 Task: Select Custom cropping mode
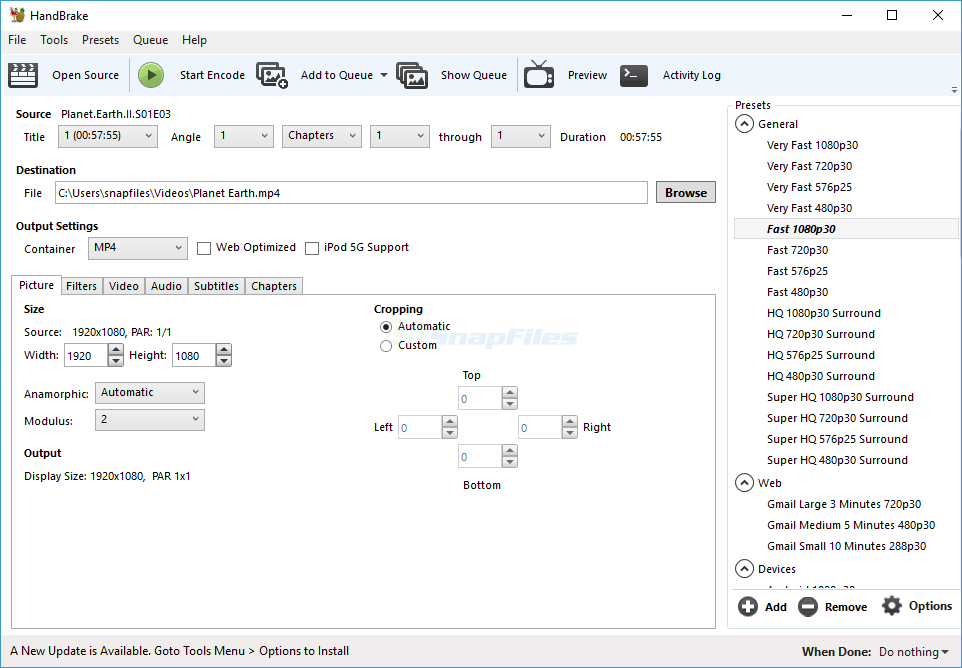pyautogui.click(x=386, y=345)
